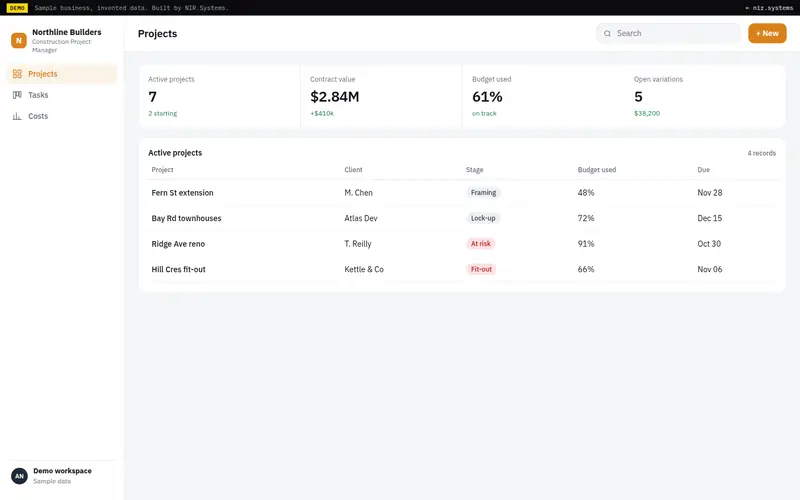Screen dimensions: 800x500
Task: Click the red Fit-out stage badge
Action: pos(481,269)
